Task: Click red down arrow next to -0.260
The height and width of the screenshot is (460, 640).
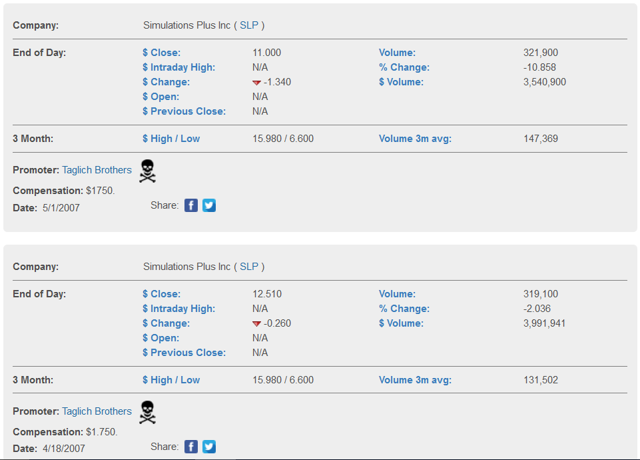Action: 256,324
